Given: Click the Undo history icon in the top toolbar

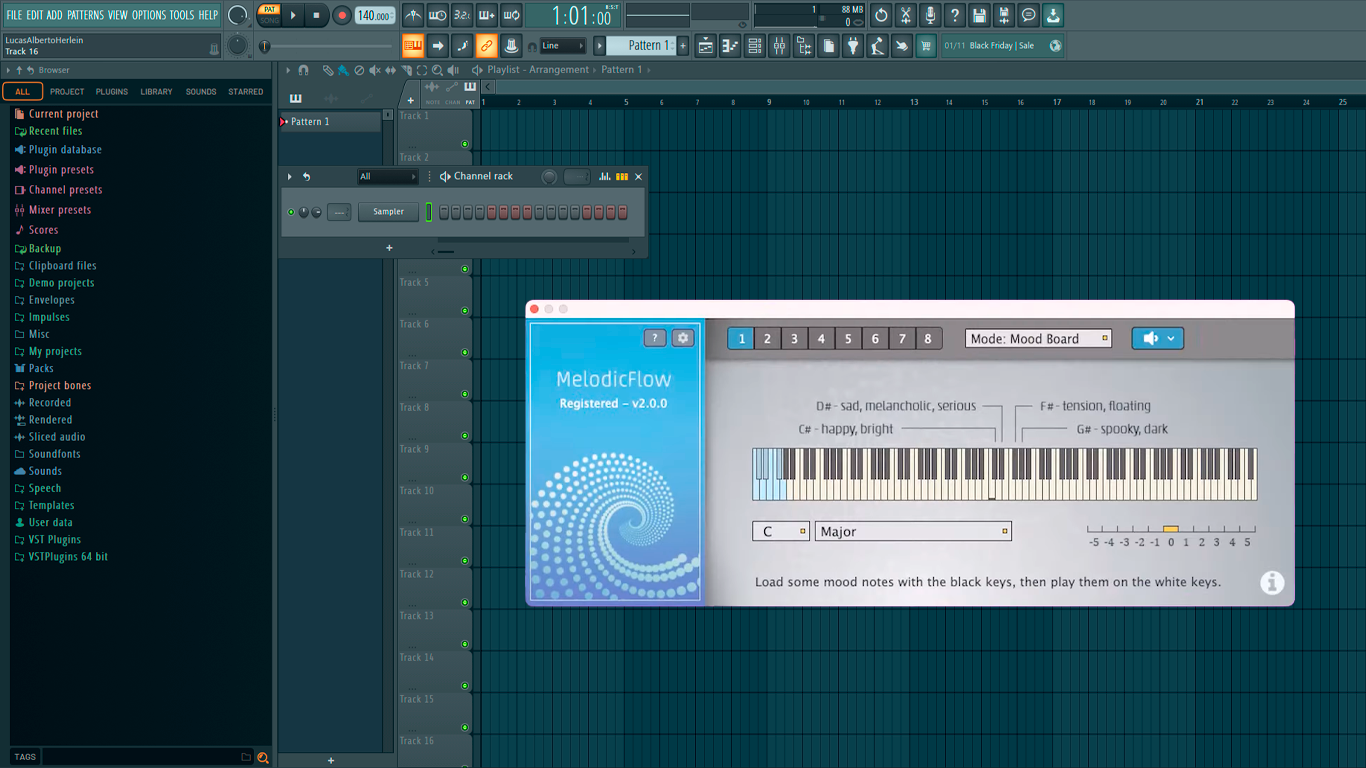Looking at the screenshot, I should 881,16.
